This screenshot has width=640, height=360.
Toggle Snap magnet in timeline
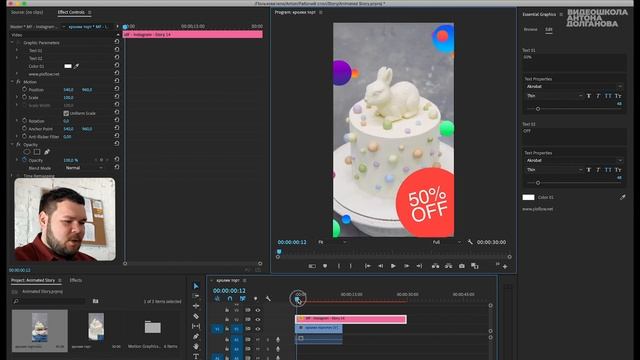230,299
